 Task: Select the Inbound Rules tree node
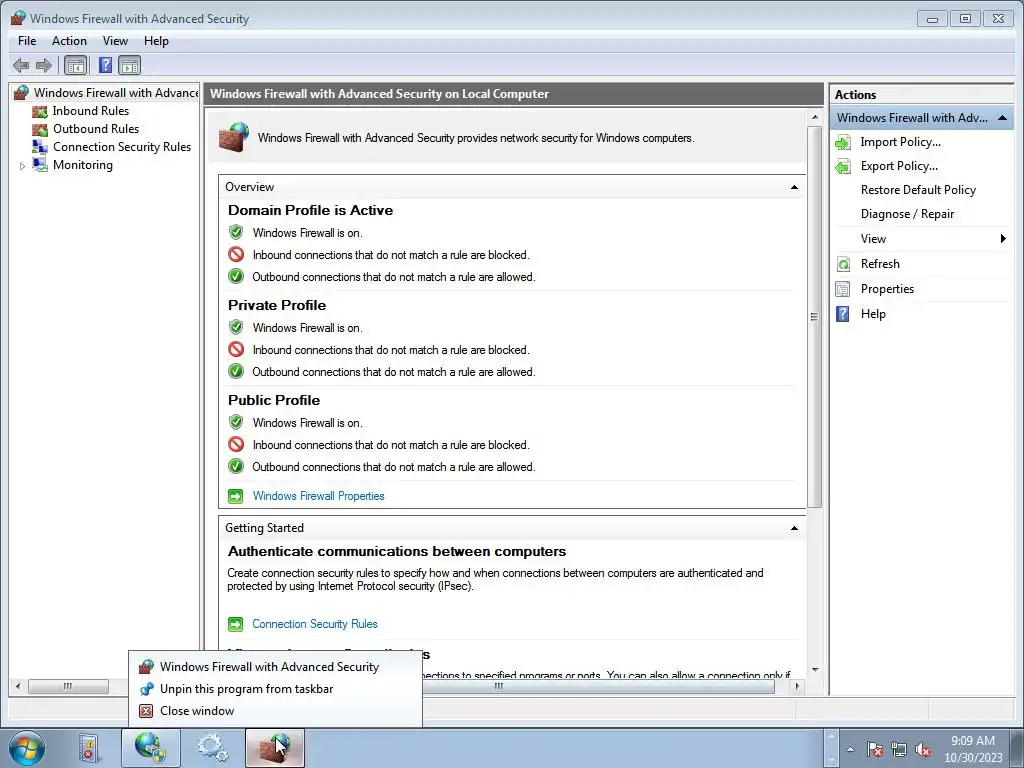(91, 111)
